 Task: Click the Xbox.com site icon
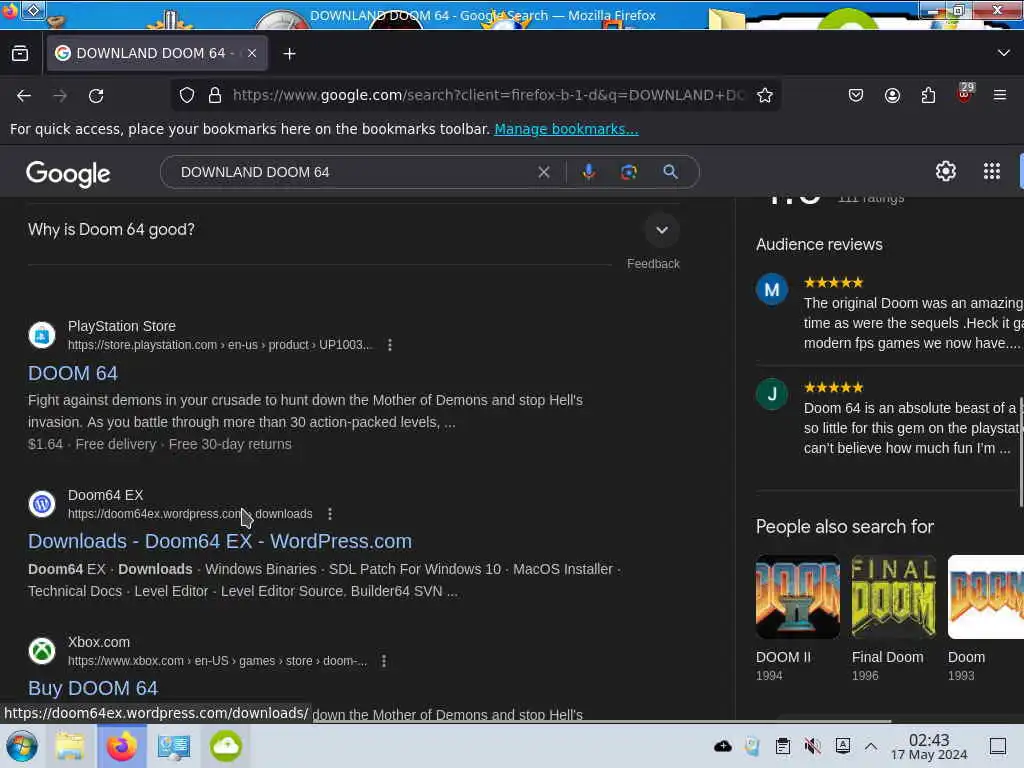[42, 651]
